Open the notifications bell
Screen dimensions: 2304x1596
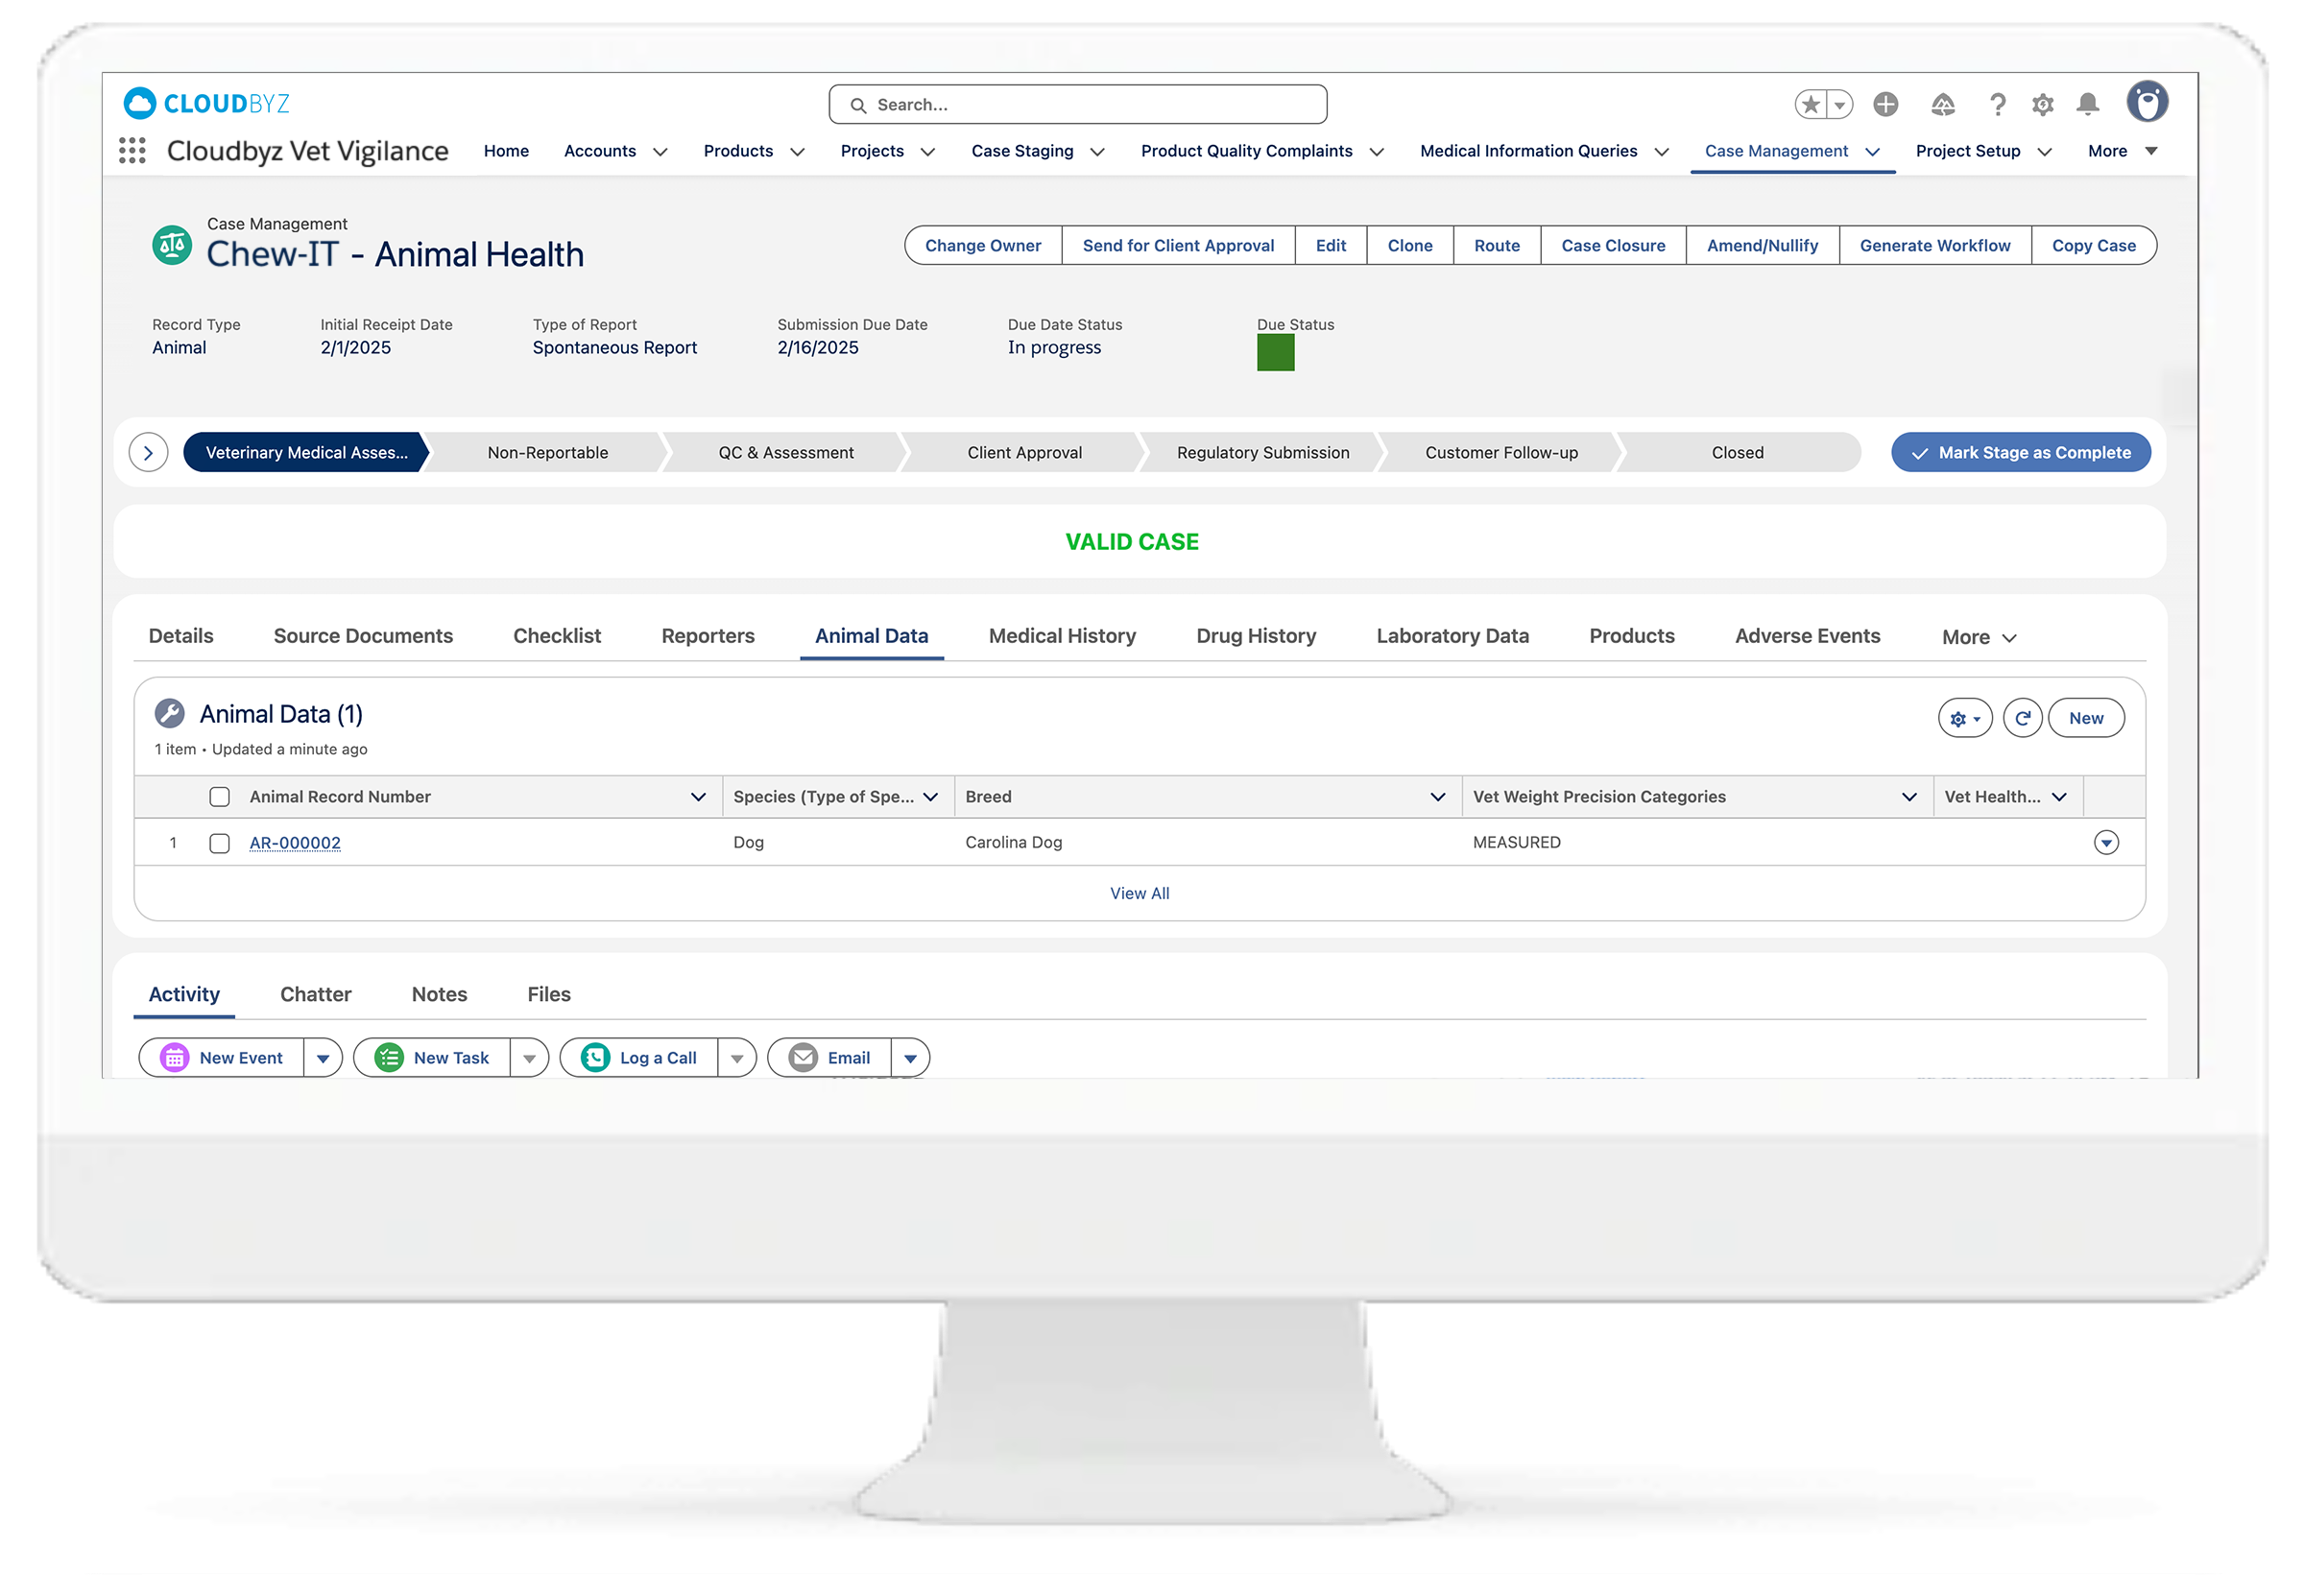[2088, 104]
